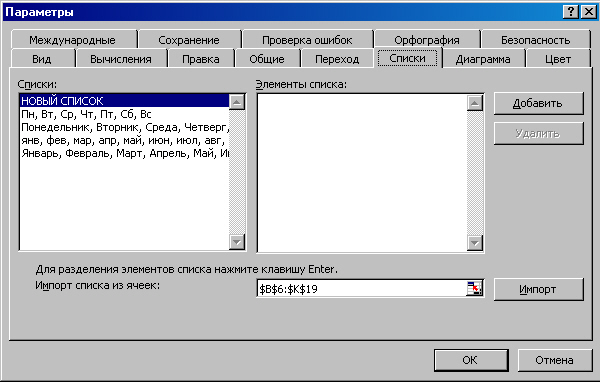Confirm with the OK button
This screenshot has height=382, width=600.
coord(471,360)
